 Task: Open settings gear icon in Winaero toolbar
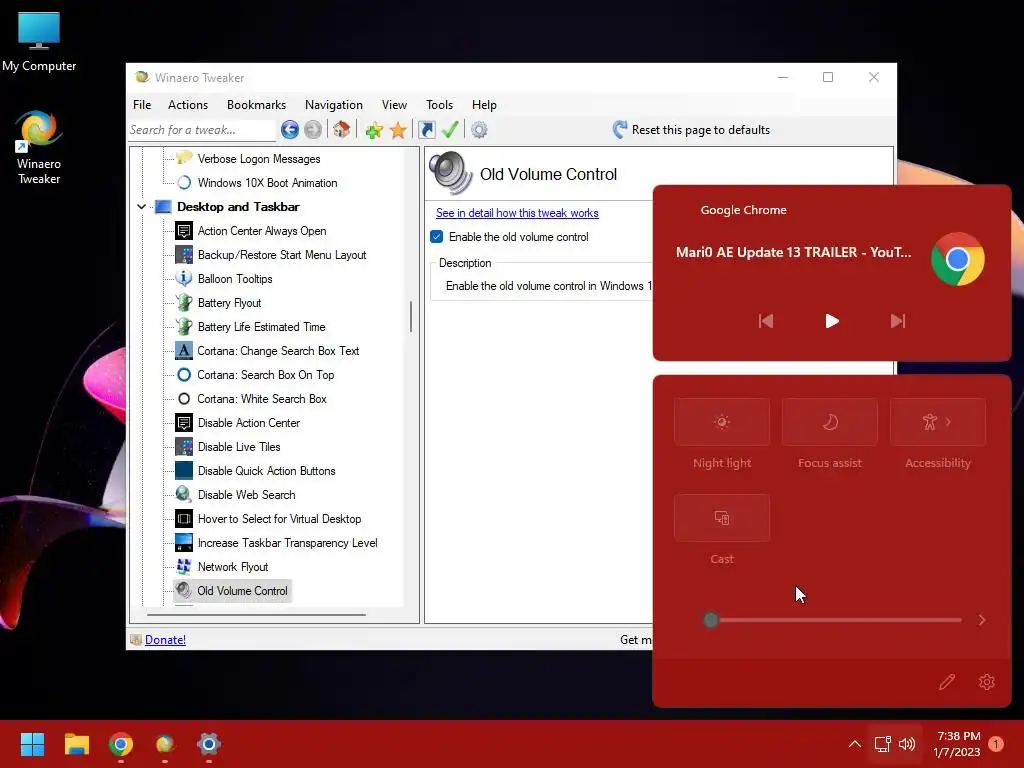[479, 130]
